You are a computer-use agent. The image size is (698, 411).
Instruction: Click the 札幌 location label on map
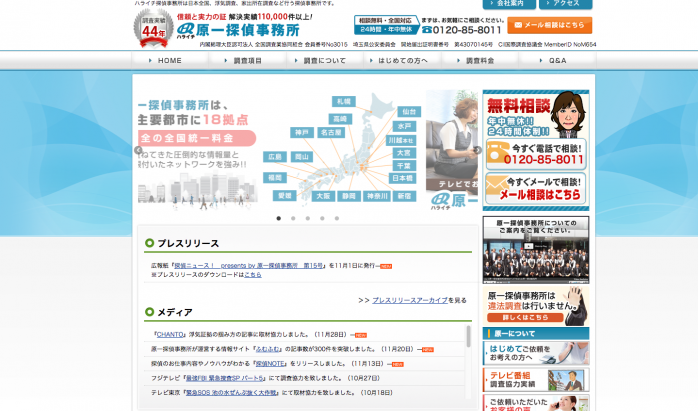[344, 102]
